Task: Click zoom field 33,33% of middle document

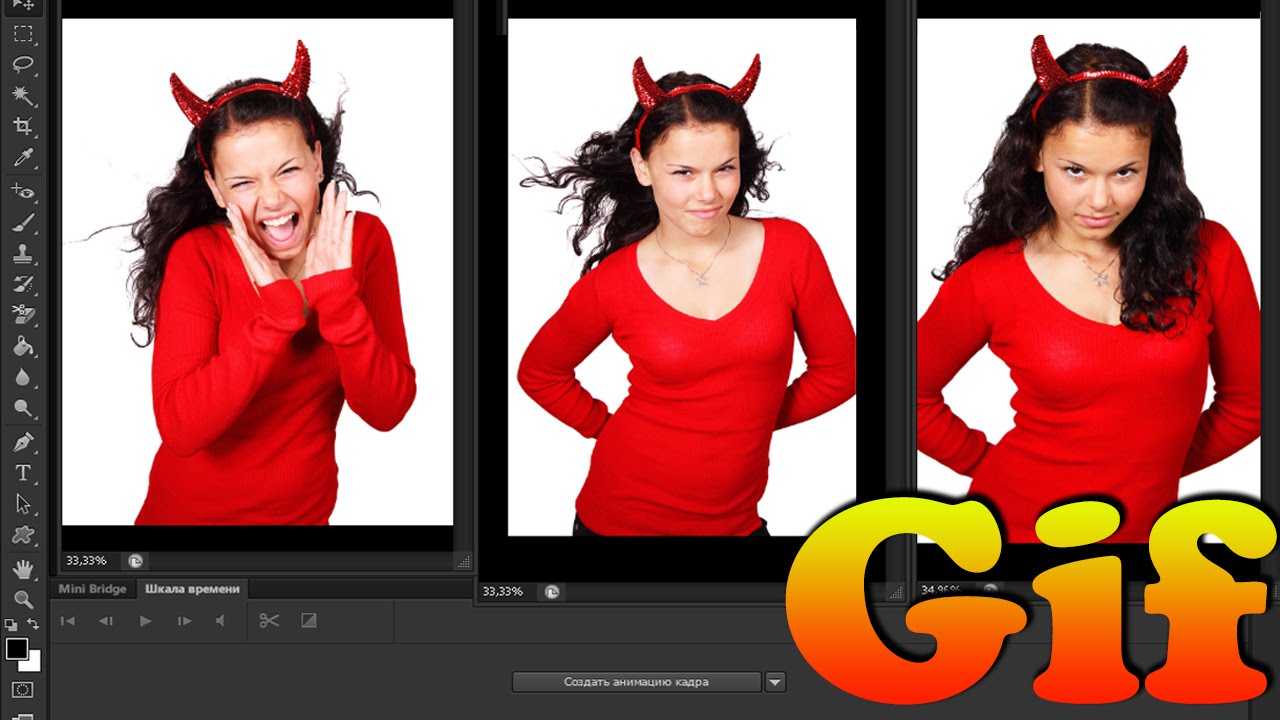Action: (503, 592)
